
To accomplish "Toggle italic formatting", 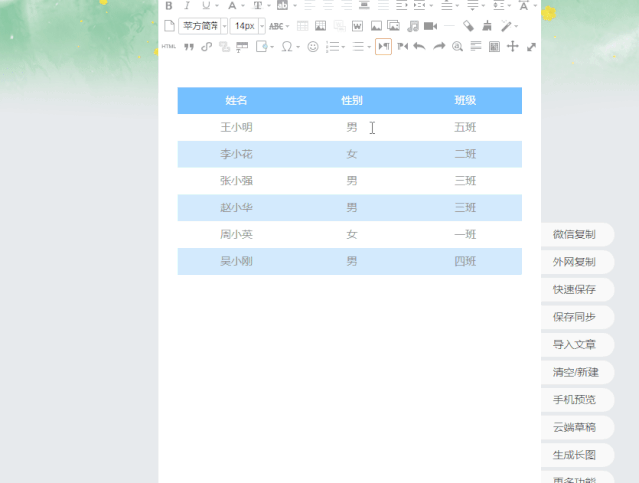I will click(187, 6).
